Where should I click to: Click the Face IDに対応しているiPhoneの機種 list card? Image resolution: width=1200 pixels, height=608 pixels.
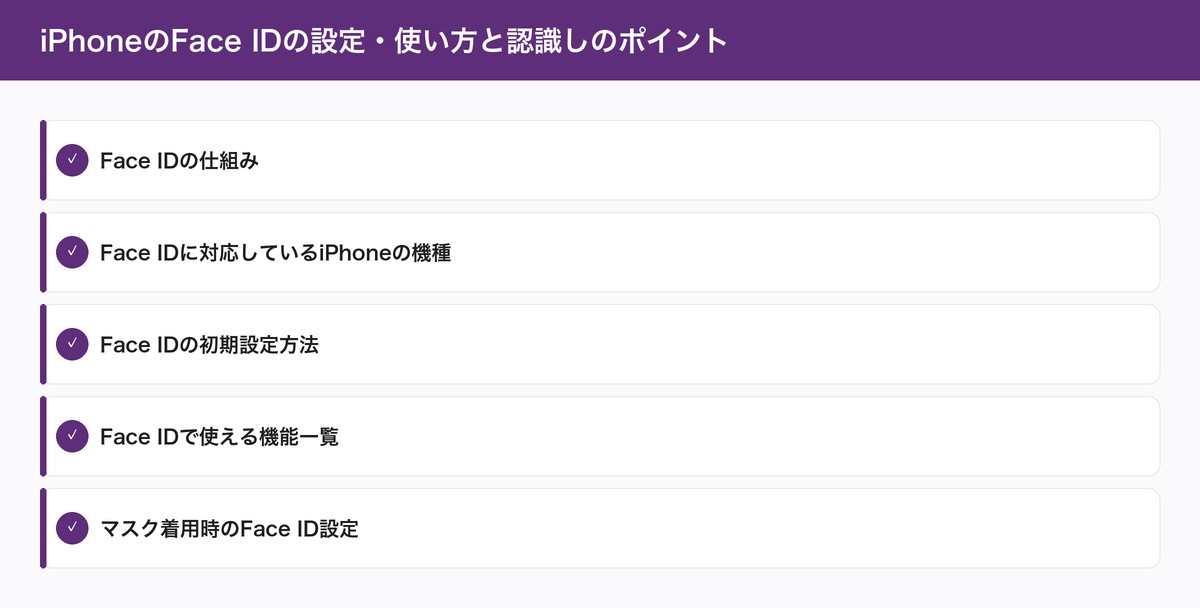[600, 252]
